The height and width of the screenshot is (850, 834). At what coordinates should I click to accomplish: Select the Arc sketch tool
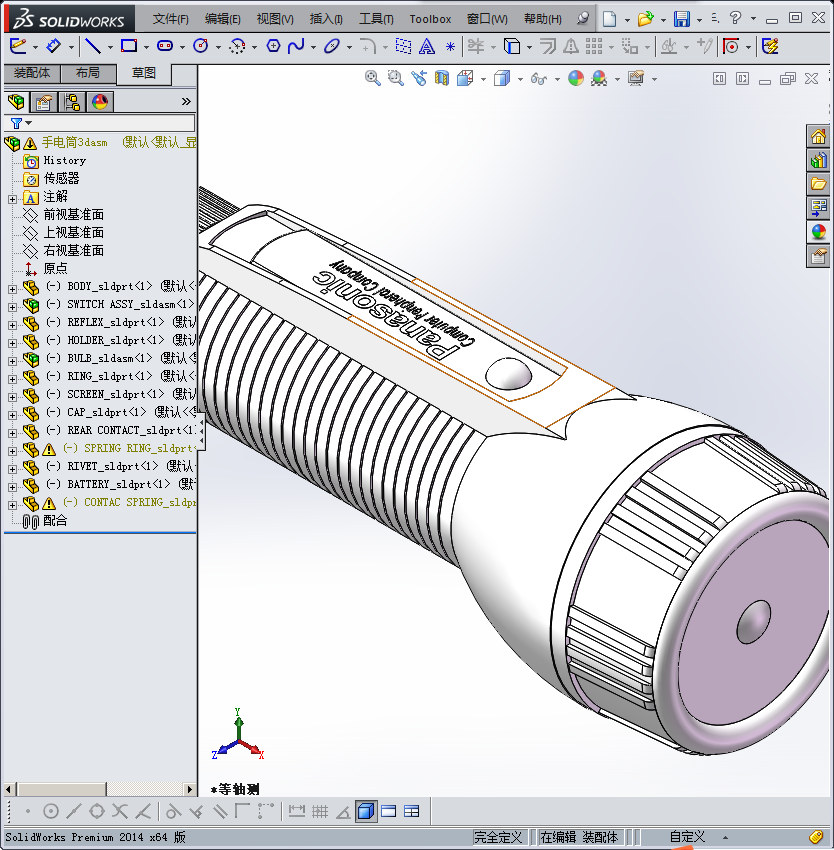[237, 47]
